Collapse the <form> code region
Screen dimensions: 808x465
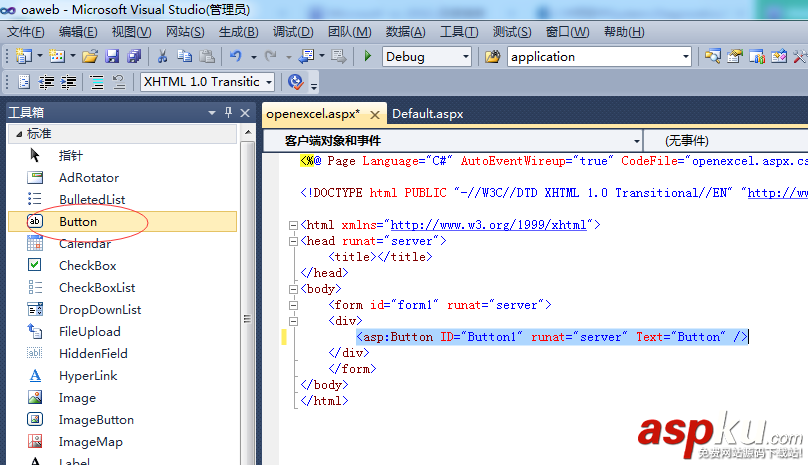[293, 305]
